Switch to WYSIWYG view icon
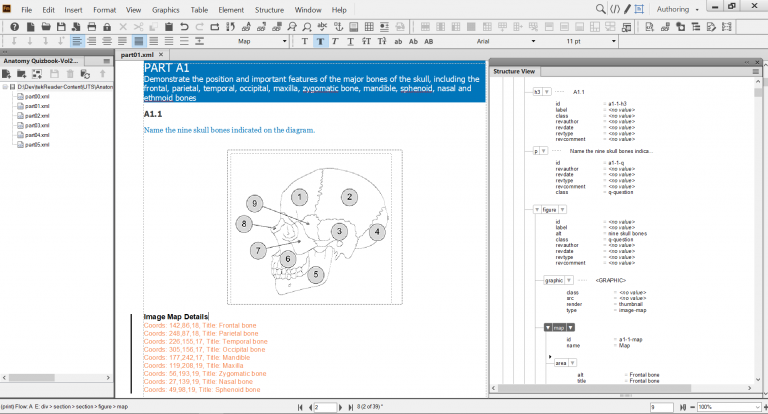Viewport: 768px width, 414px height. [639, 9]
